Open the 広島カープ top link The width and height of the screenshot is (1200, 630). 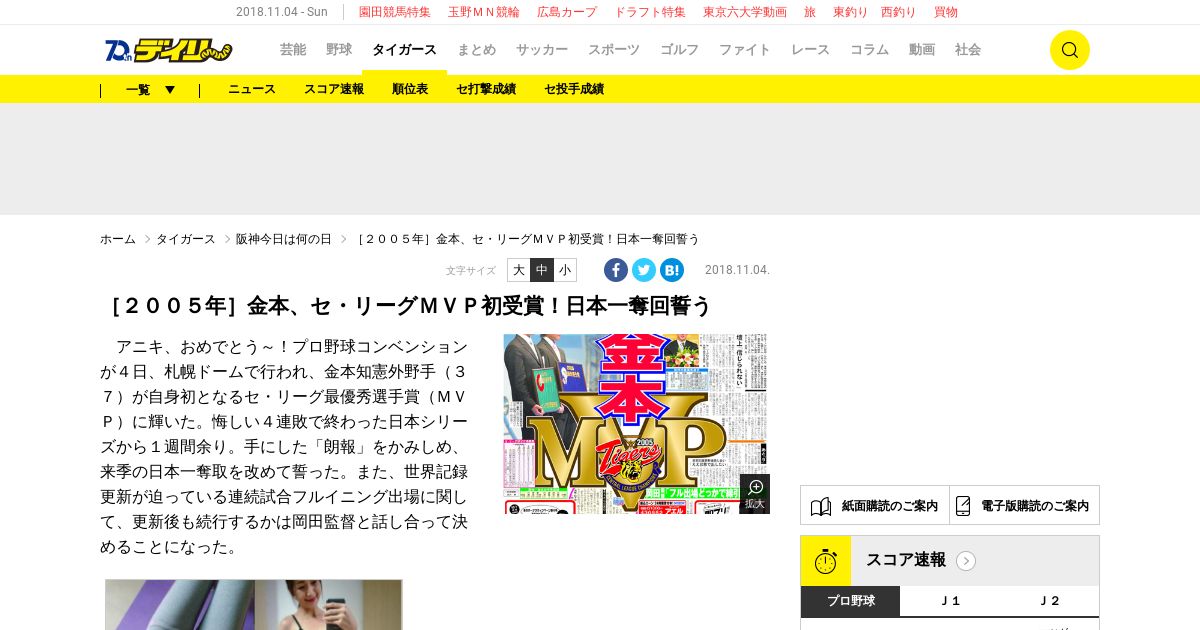pos(567,12)
